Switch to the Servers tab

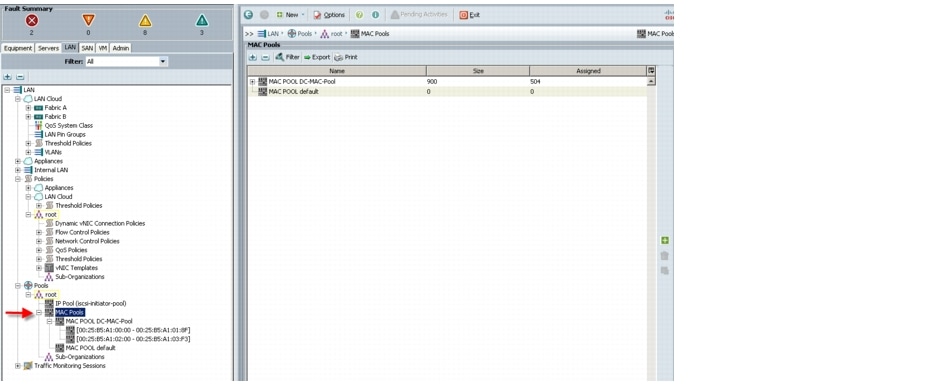48,48
